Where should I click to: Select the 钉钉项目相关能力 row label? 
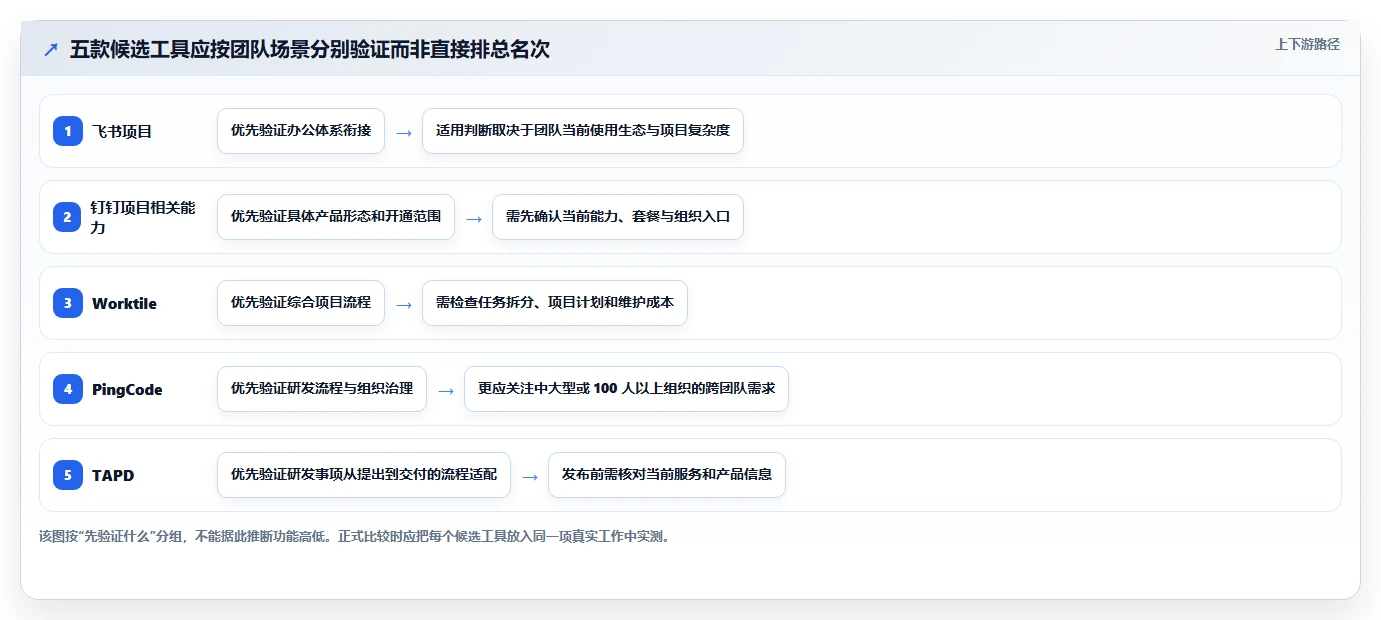(144, 217)
